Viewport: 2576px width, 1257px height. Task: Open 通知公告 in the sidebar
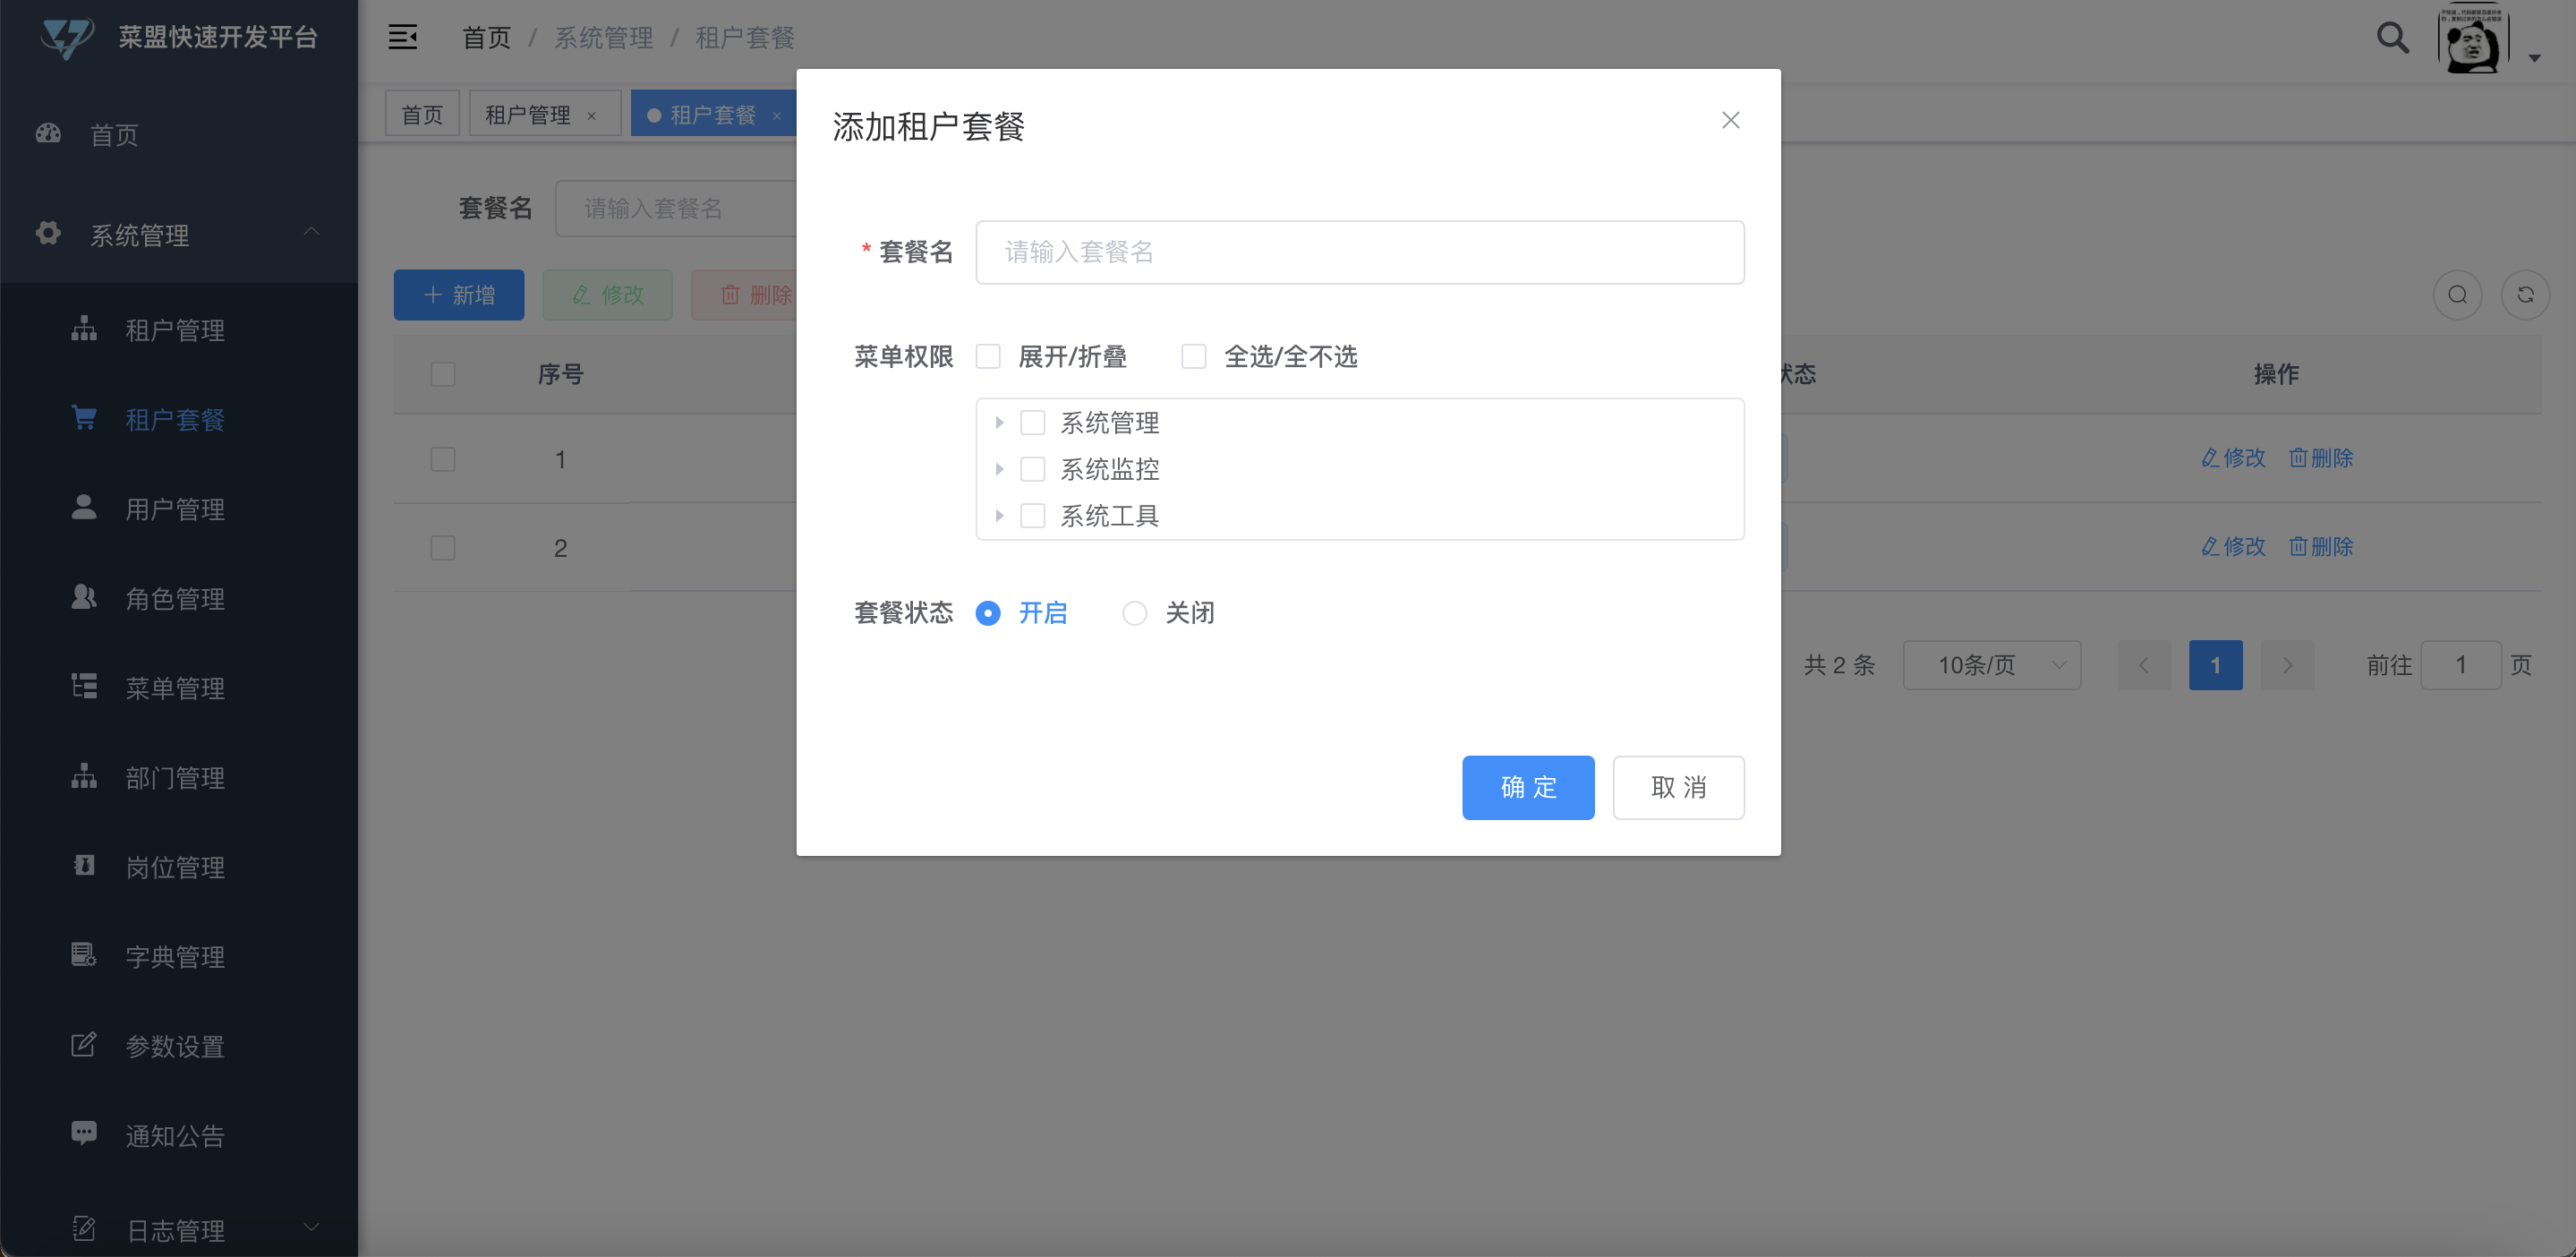[x=174, y=1135]
